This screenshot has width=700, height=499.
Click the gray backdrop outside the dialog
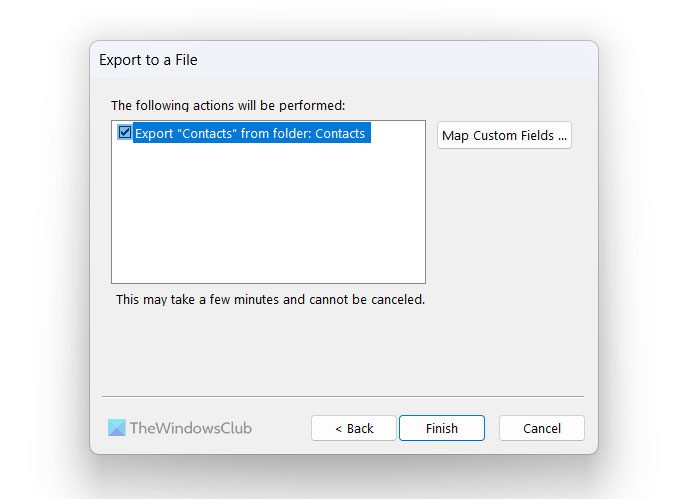pyautogui.click(x=40, y=250)
